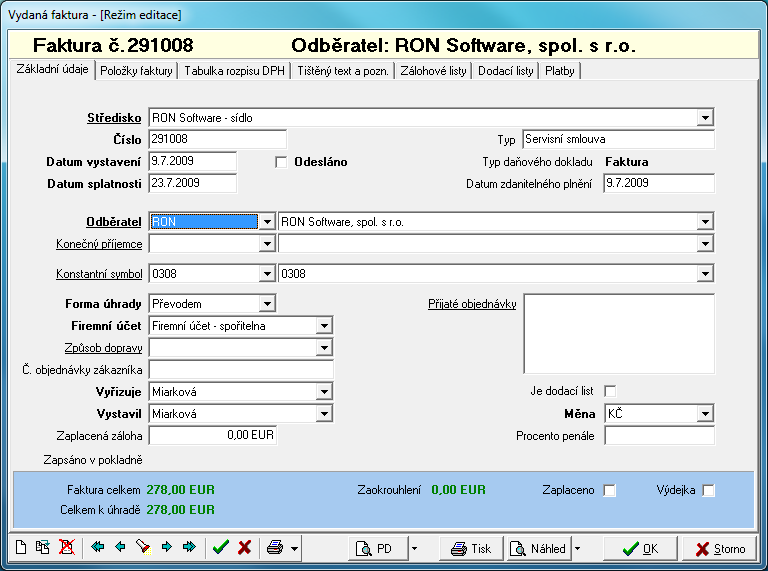
Task: Delete record with the red-crossed document icon
Action: (x=67, y=547)
